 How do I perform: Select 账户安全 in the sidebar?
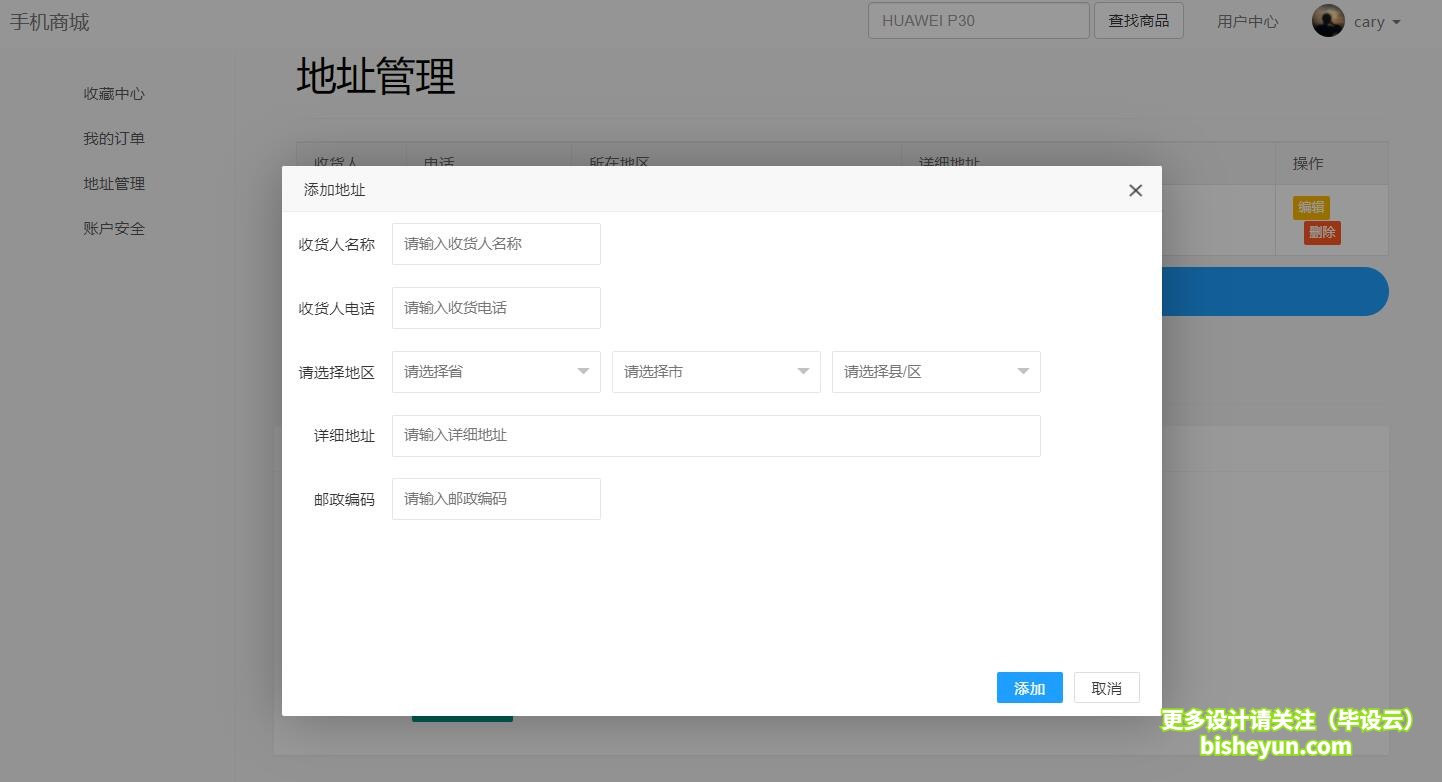tap(114, 229)
